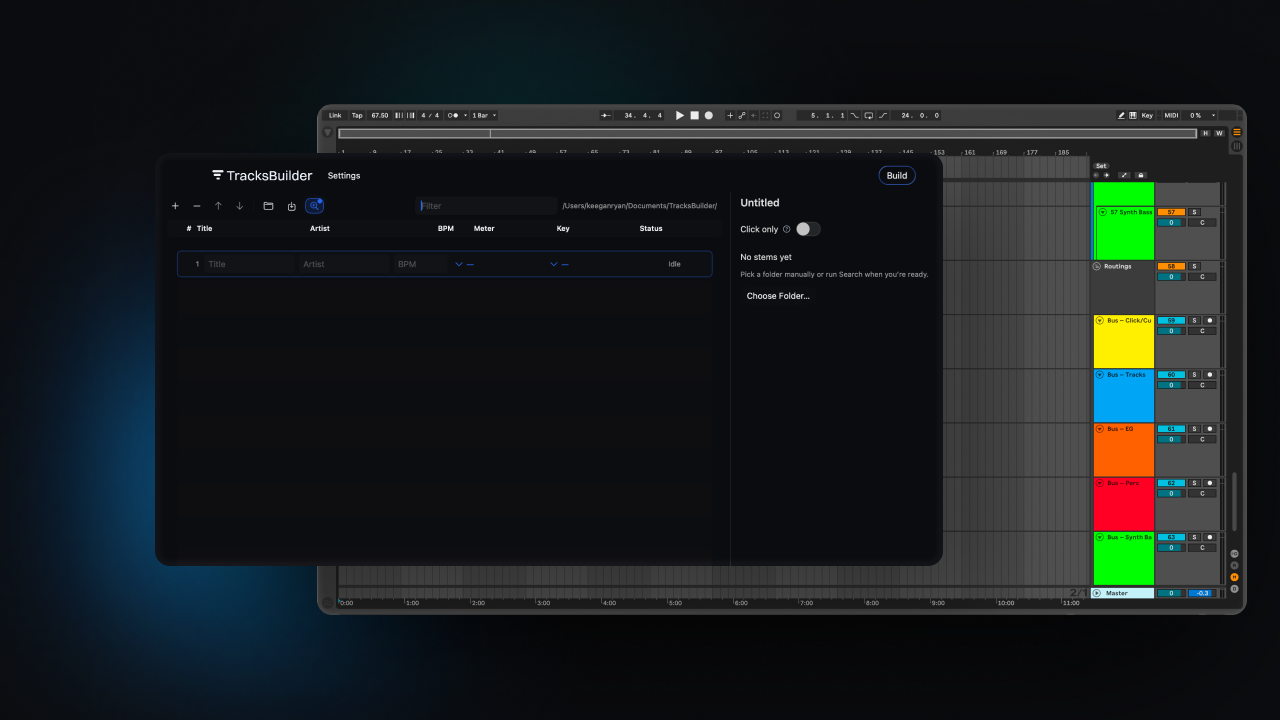The width and height of the screenshot is (1280, 720).
Task: Click the add track plus icon
Action: click(175, 206)
